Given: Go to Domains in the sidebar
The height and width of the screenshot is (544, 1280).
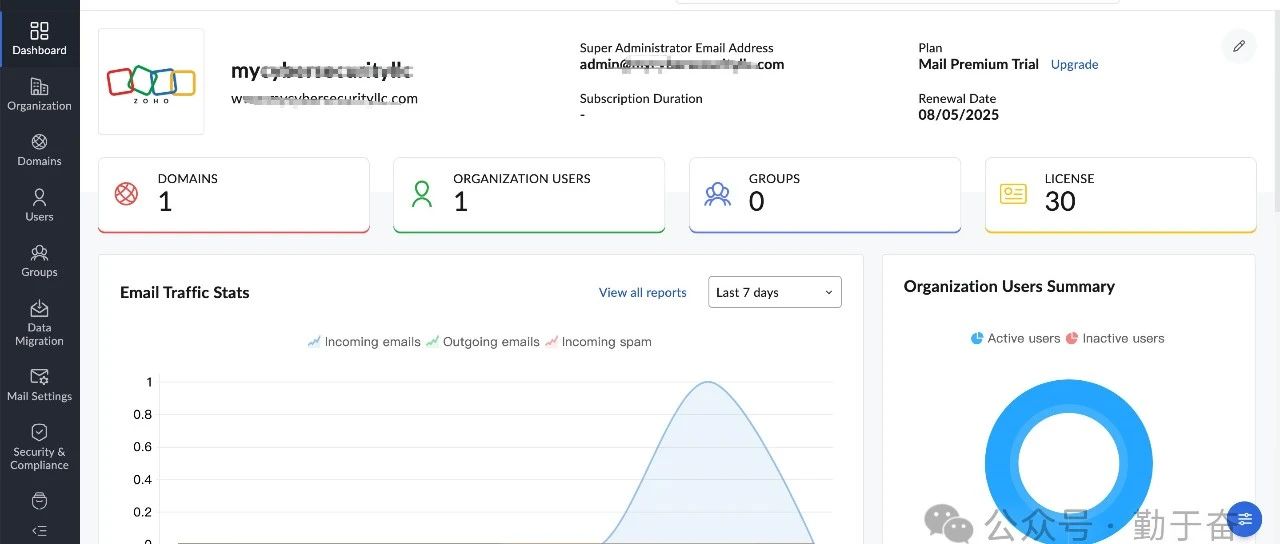Looking at the screenshot, I should pos(40,150).
